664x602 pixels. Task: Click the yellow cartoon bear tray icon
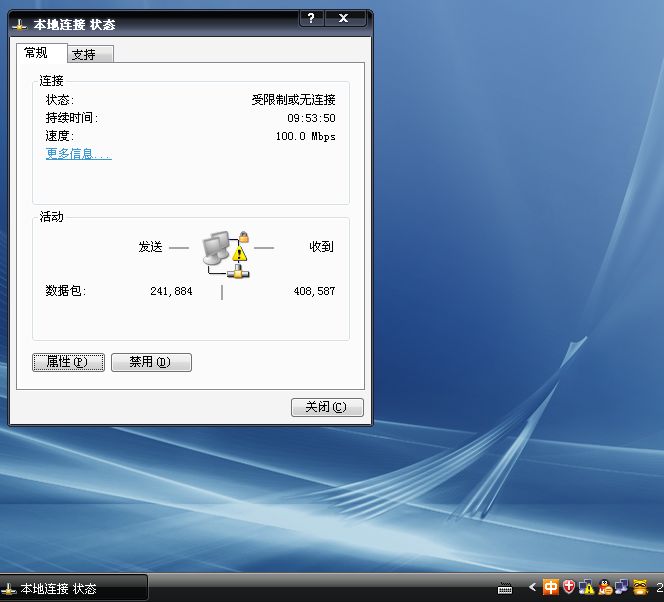(641, 587)
